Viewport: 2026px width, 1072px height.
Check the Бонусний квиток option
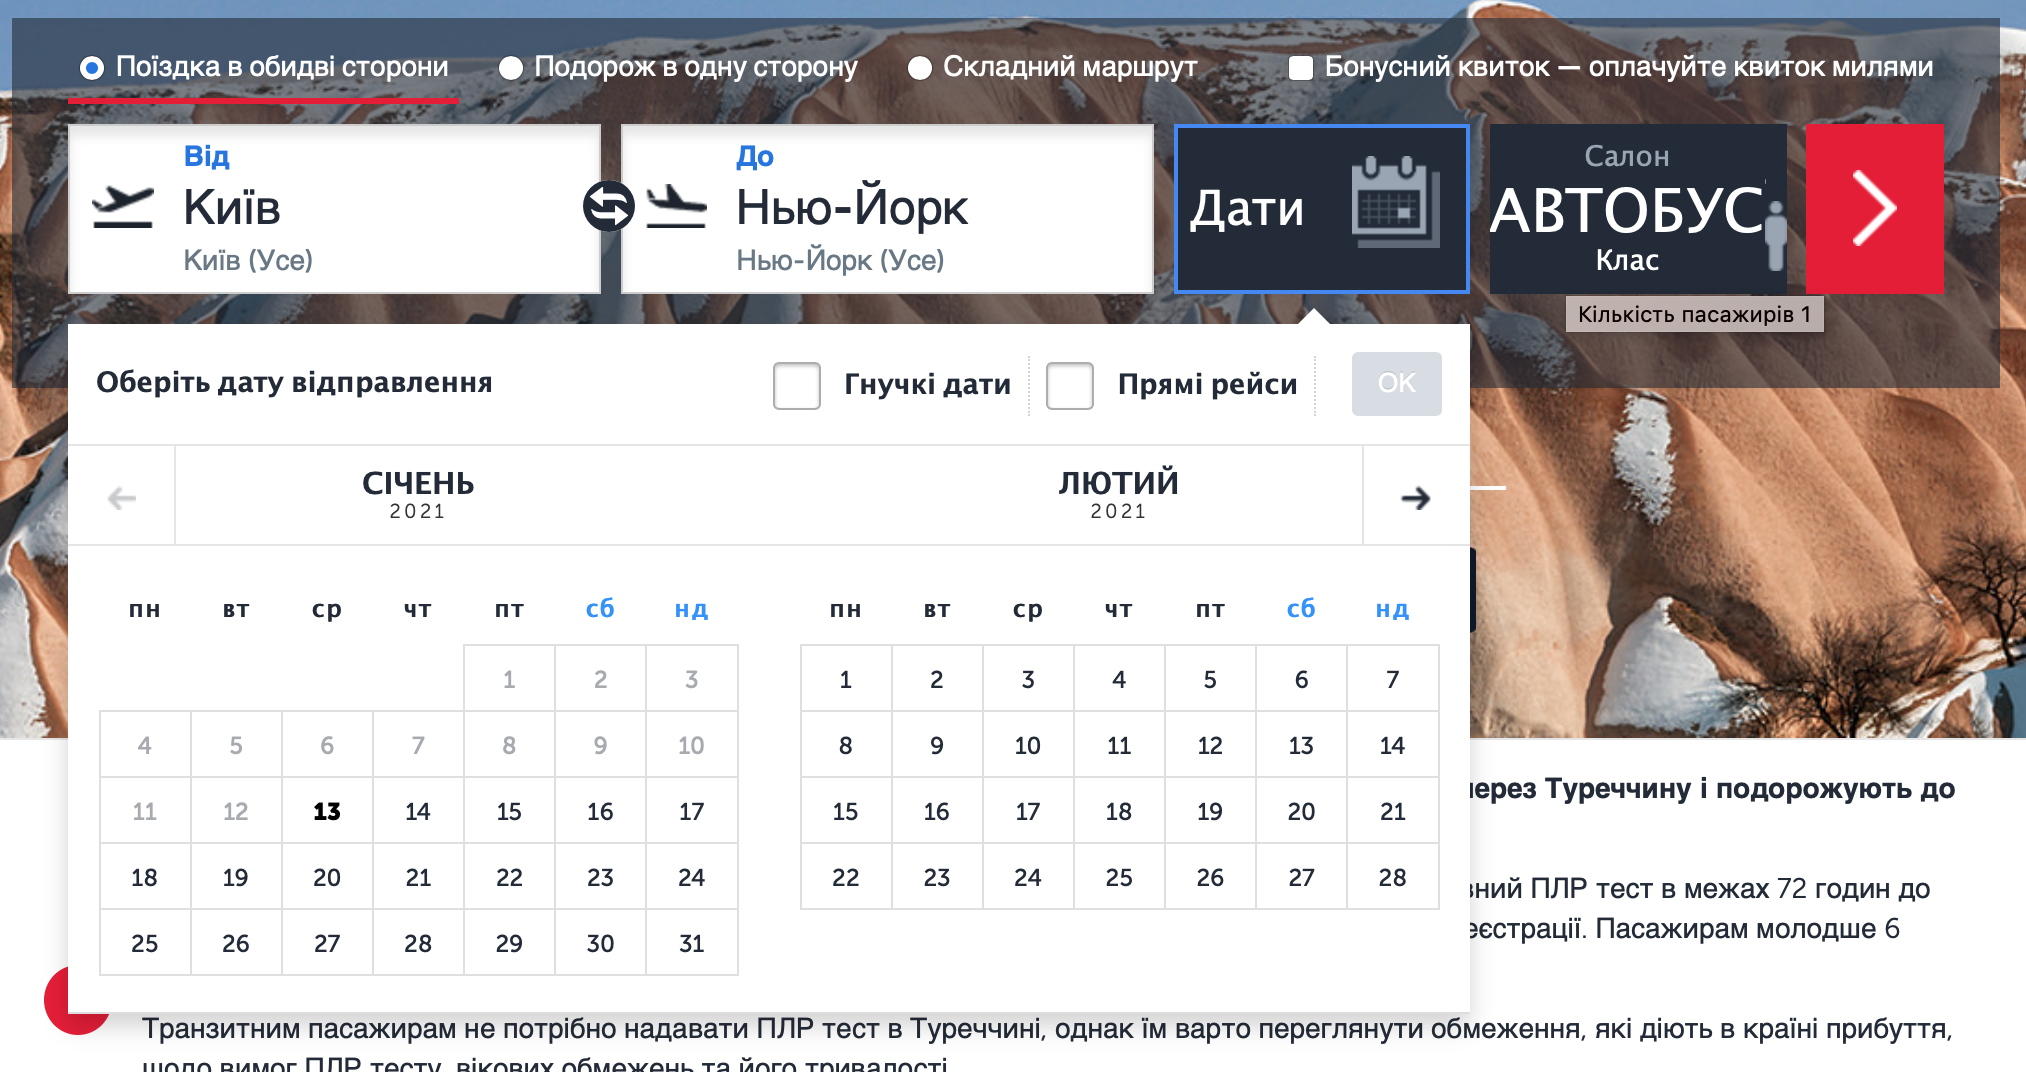click(x=1301, y=68)
